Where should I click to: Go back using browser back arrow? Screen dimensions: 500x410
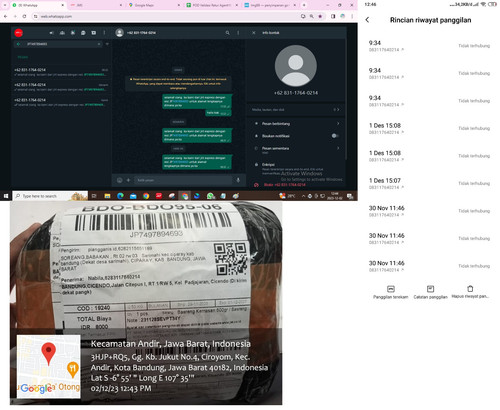(x=5, y=16)
